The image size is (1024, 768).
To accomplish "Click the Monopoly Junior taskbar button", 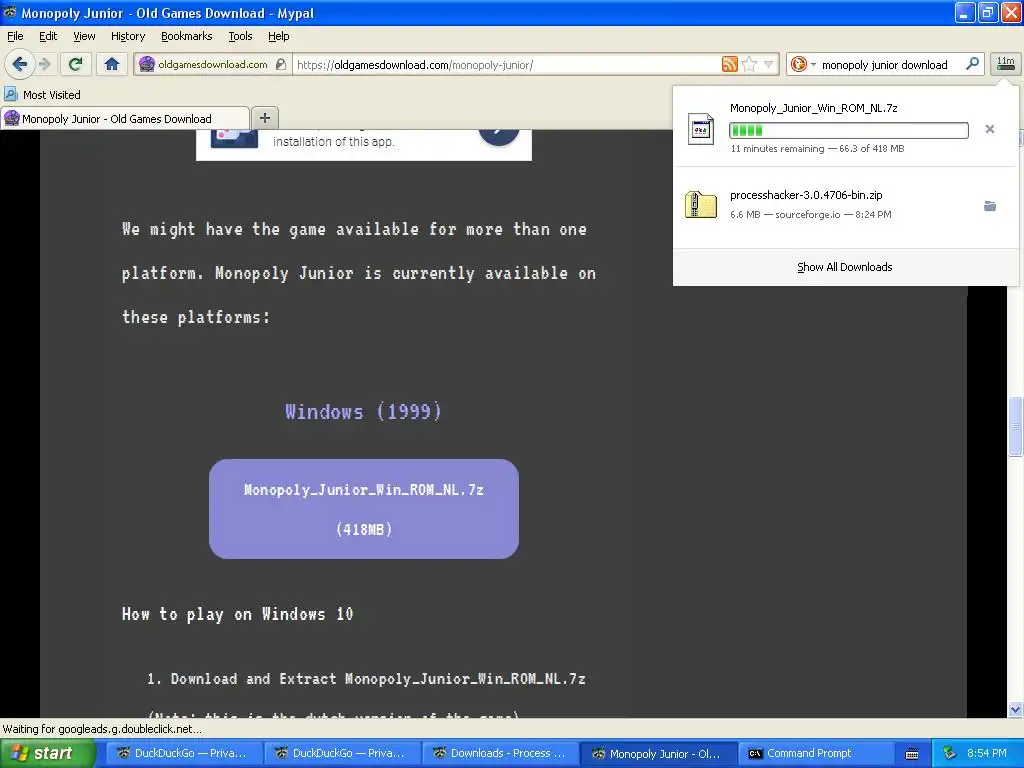I will click(657, 754).
